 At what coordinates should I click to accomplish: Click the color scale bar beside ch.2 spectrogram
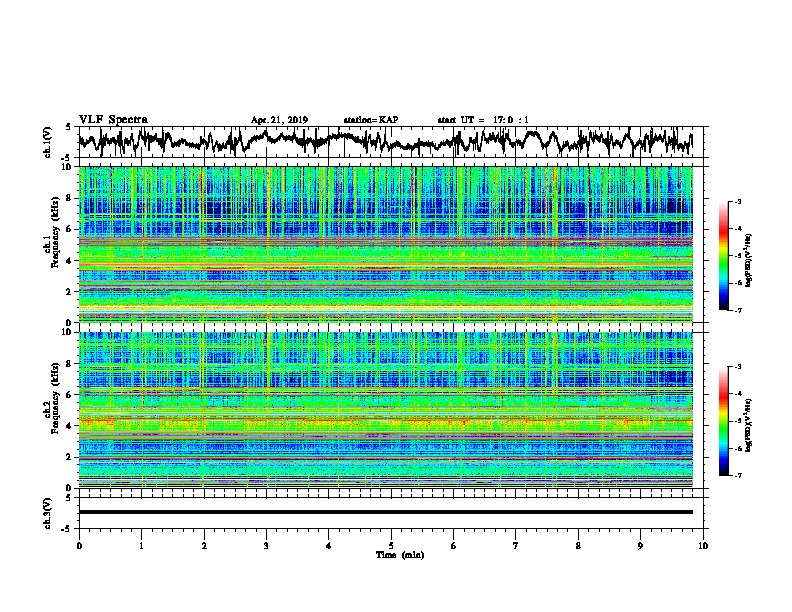click(724, 421)
